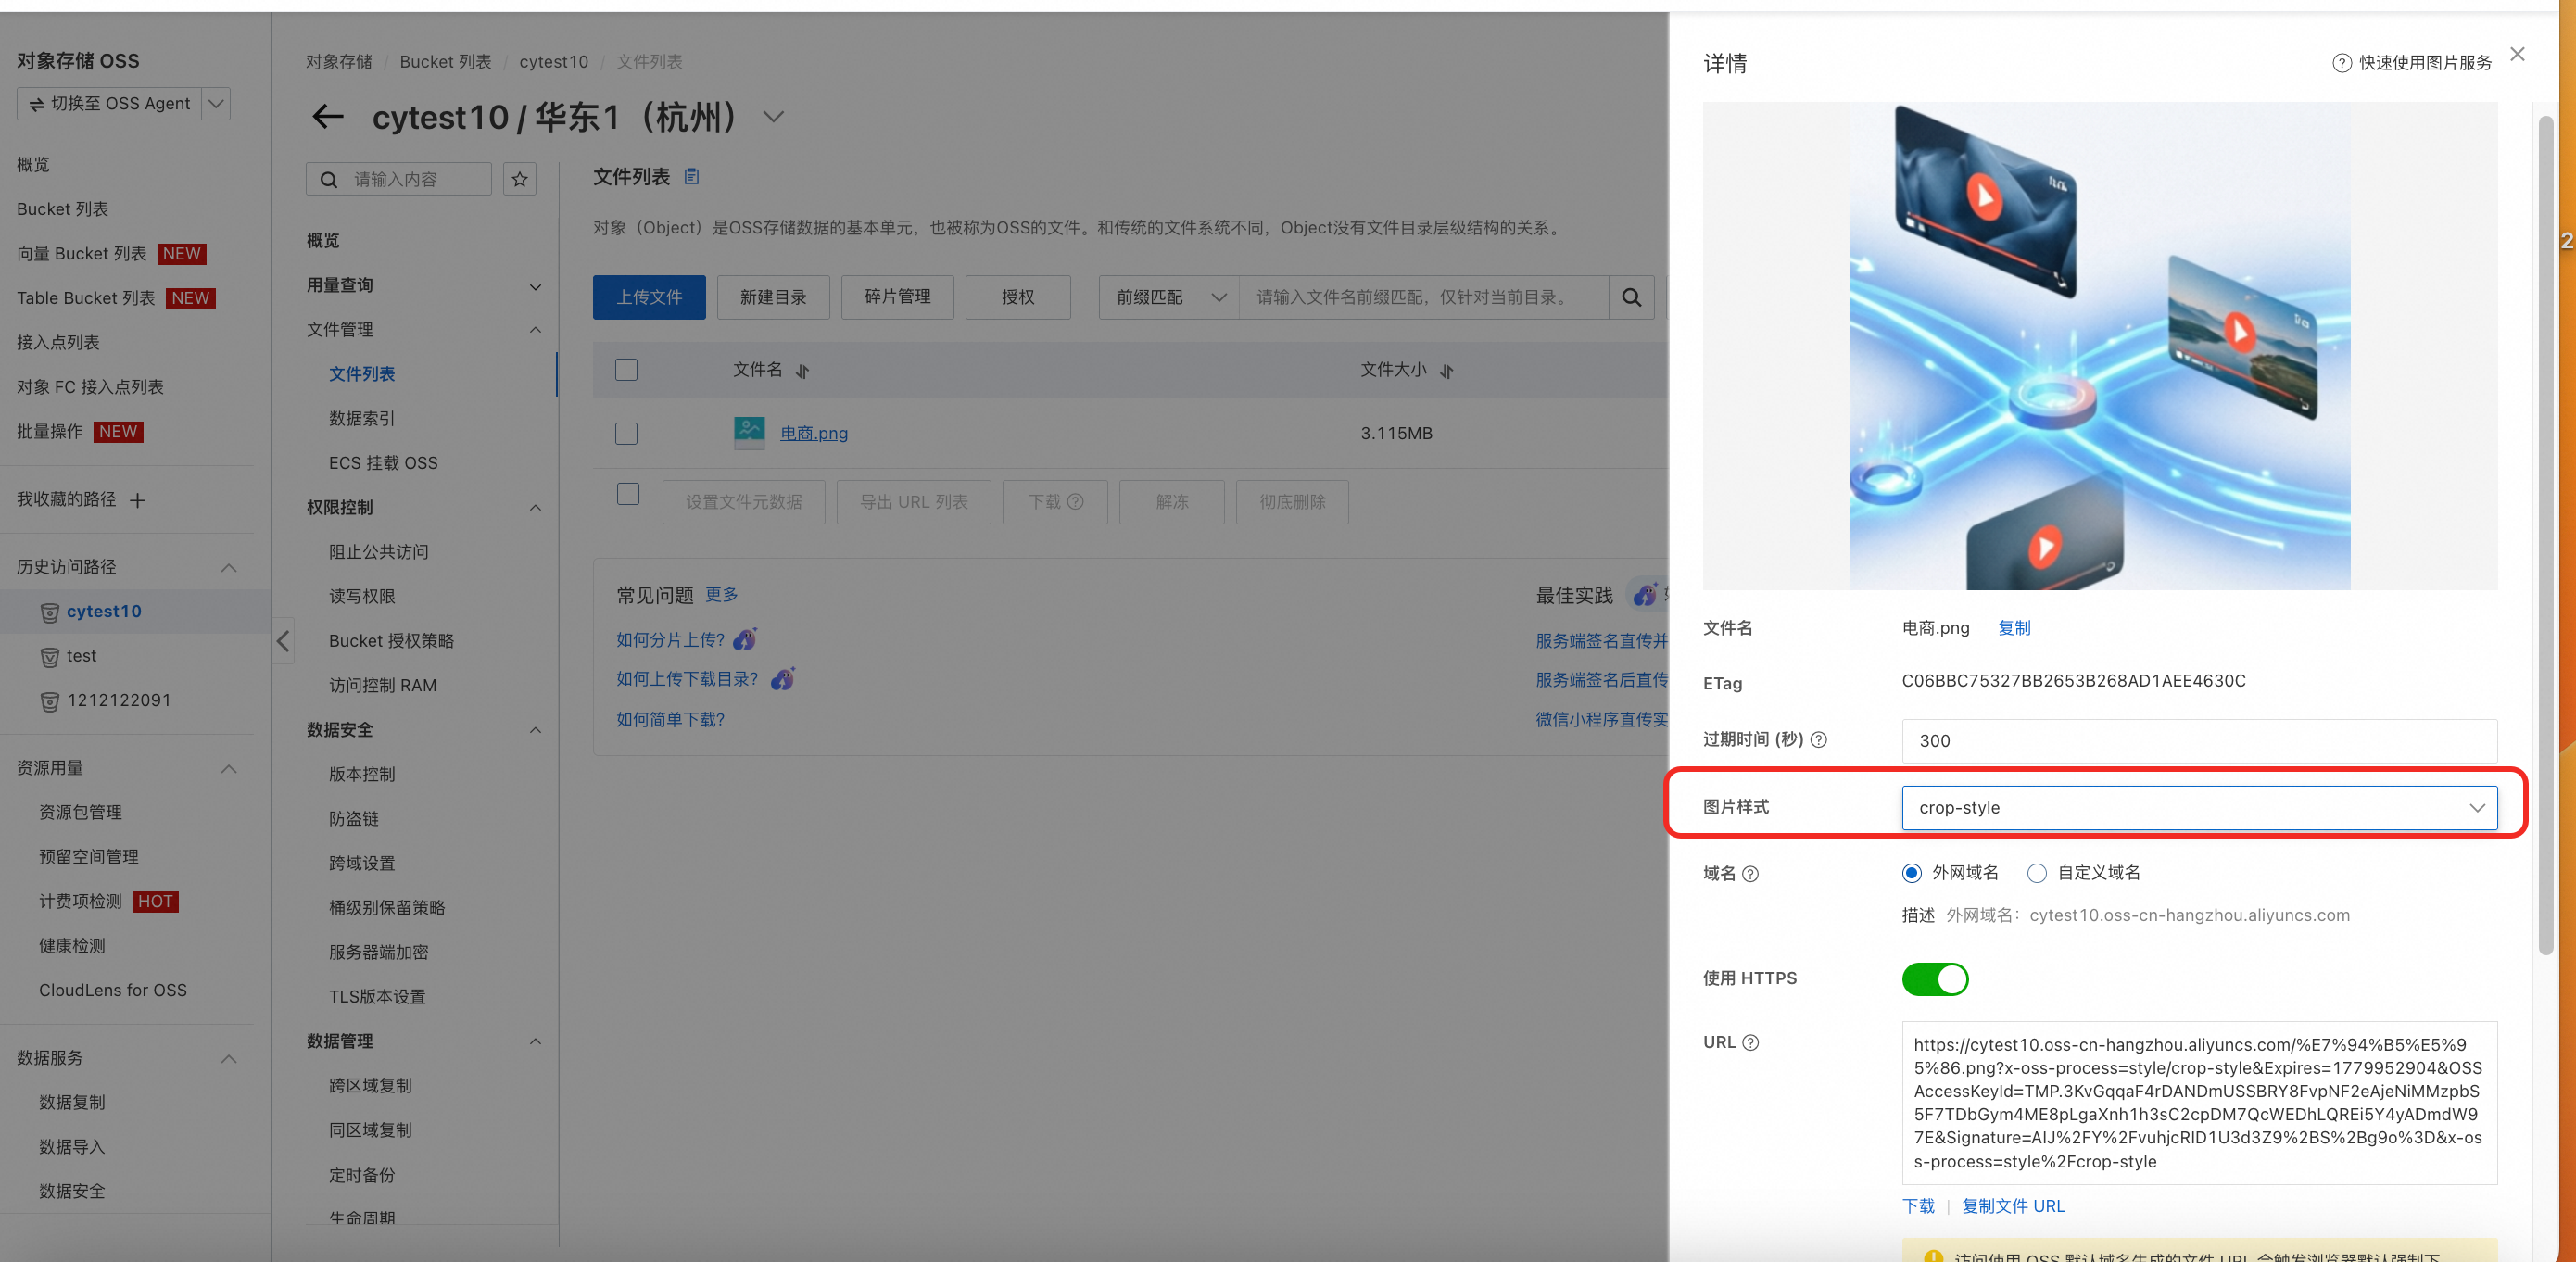
Task: Open 数据索引 menu item
Action: pos(362,419)
